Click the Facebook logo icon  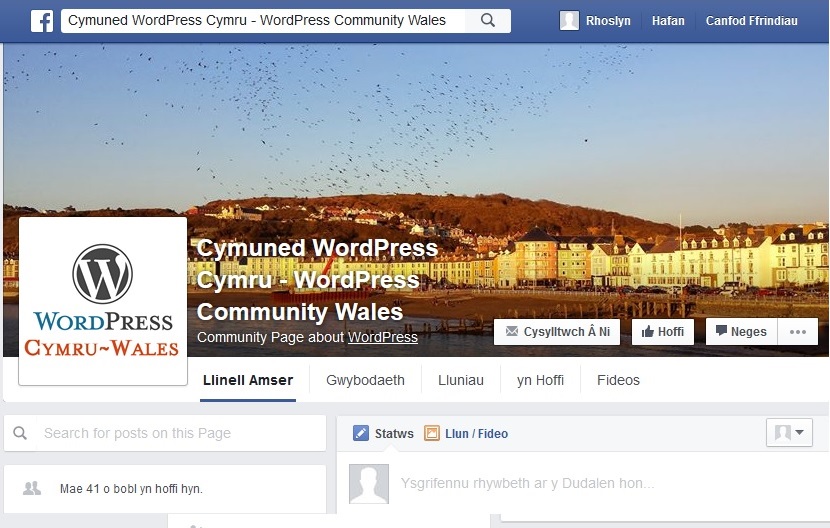(42, 21)
